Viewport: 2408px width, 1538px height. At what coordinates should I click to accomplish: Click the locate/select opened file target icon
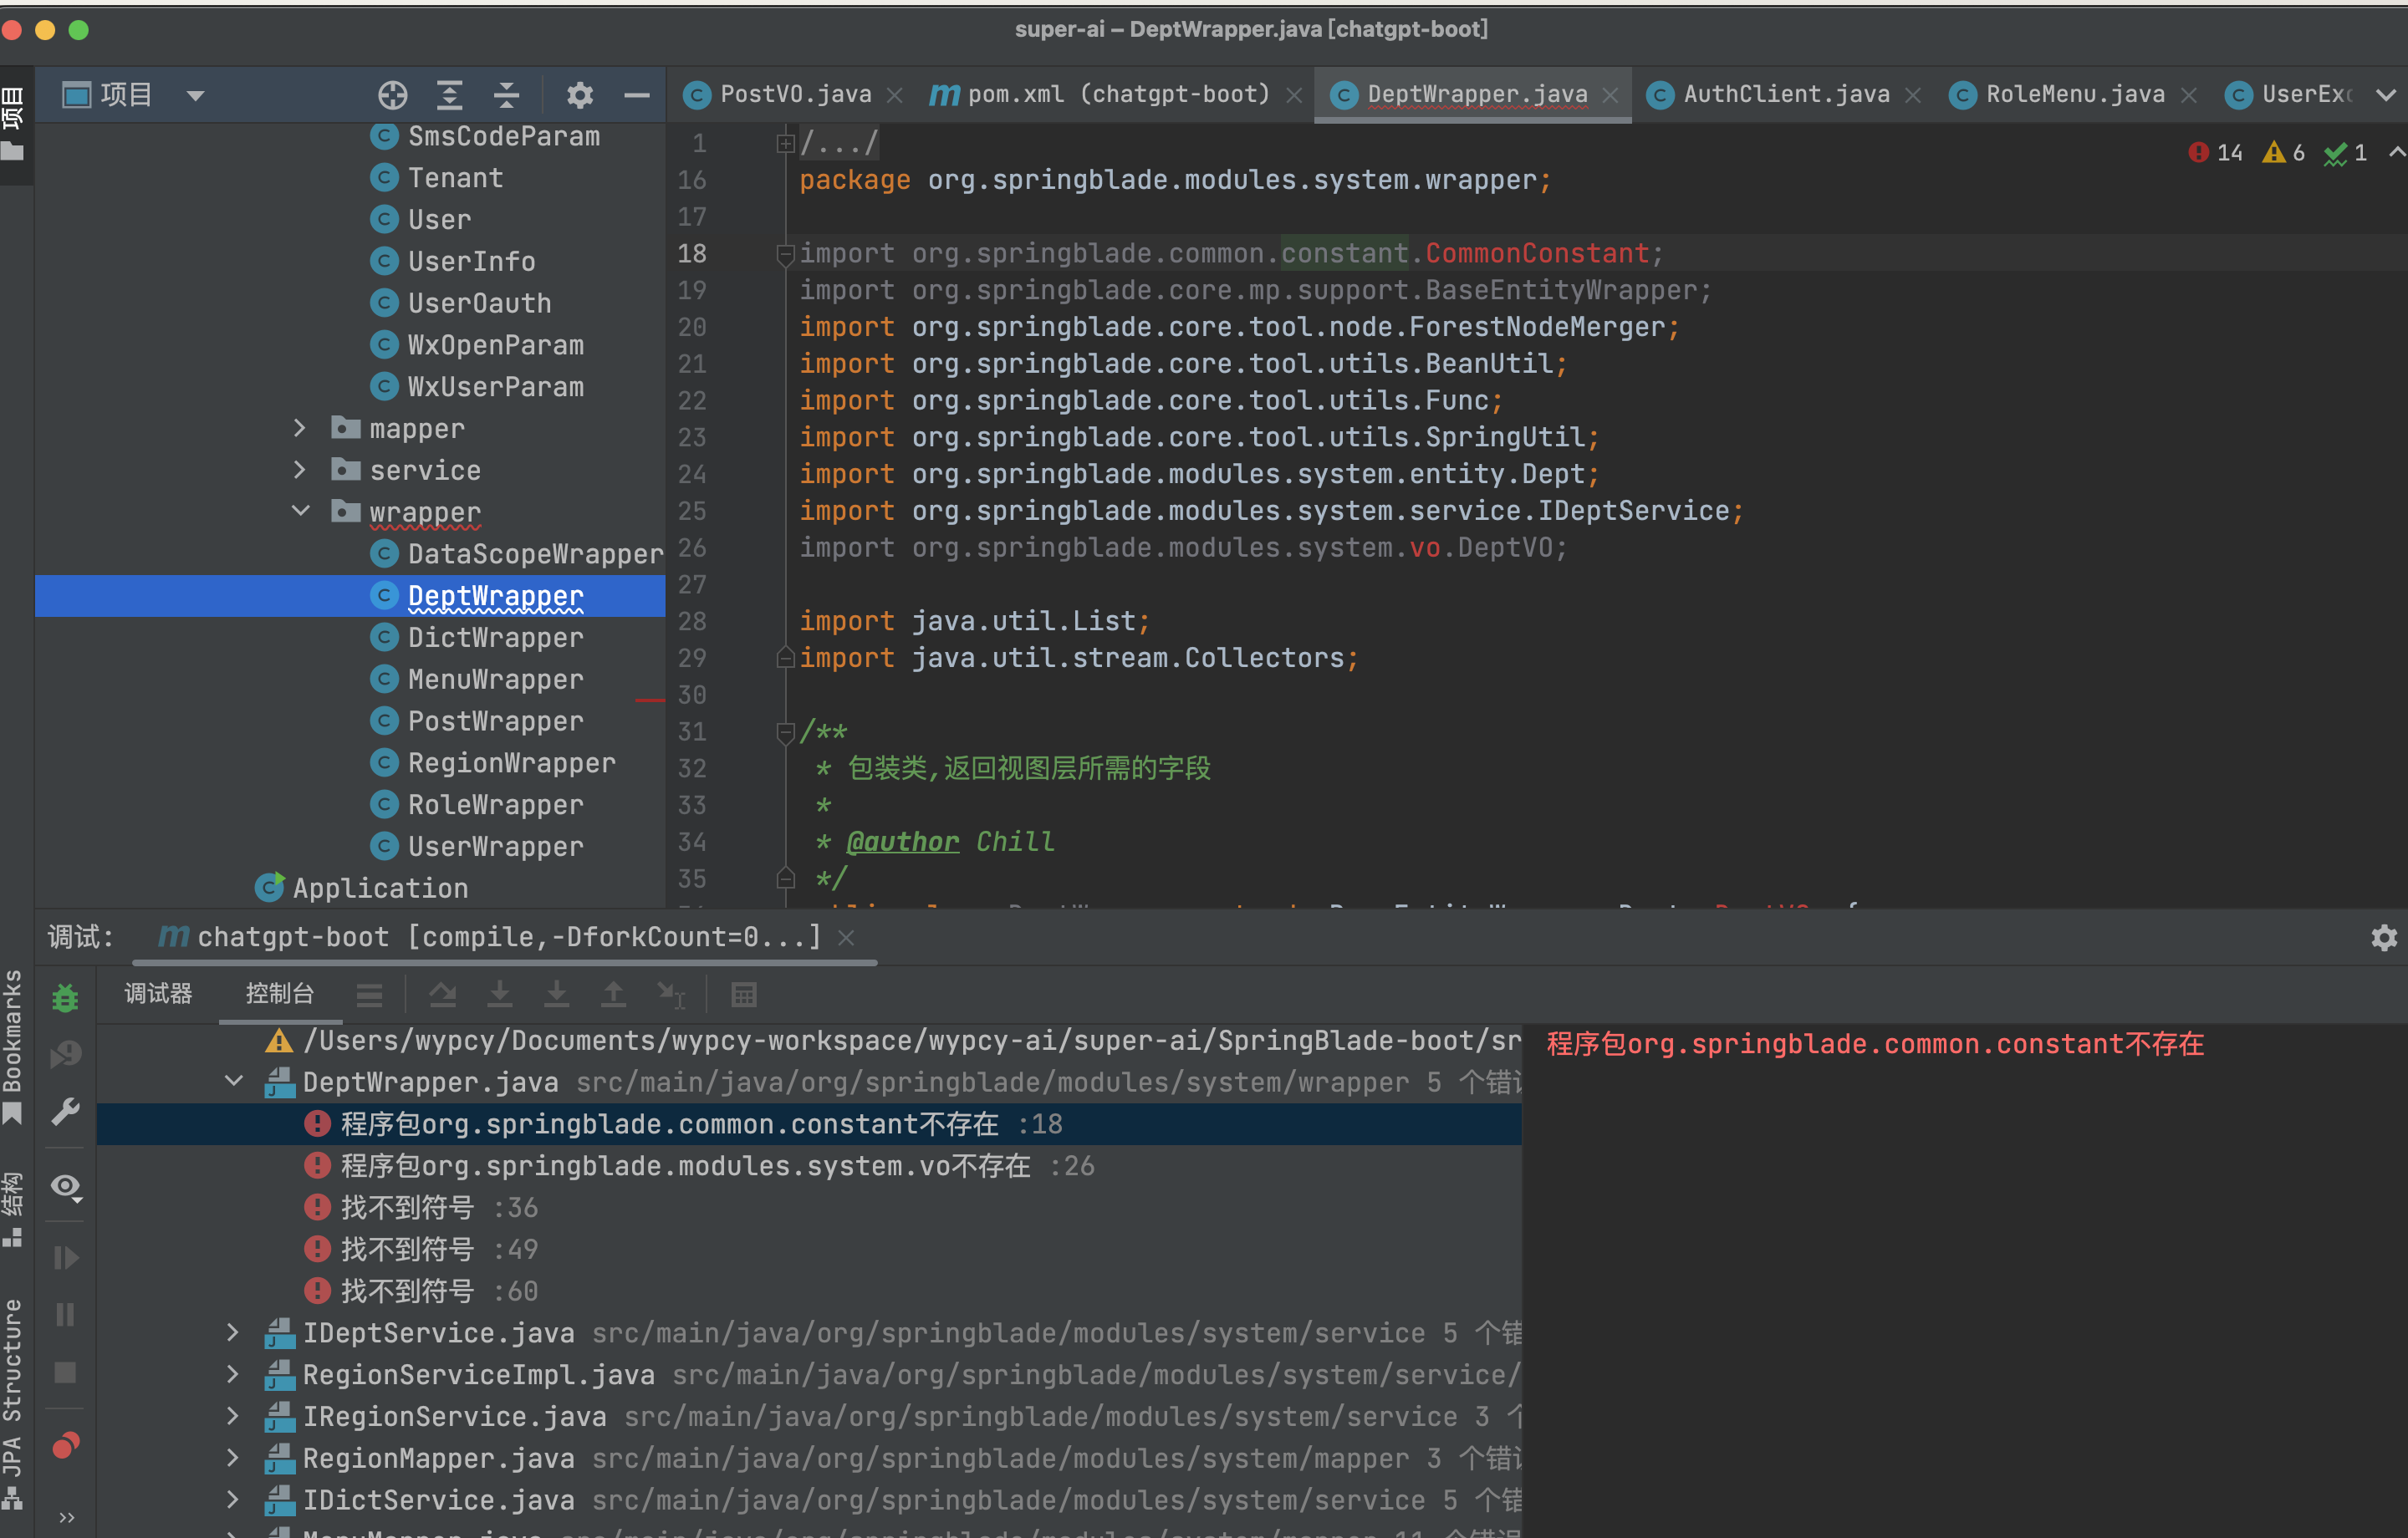tap(393, 95)
